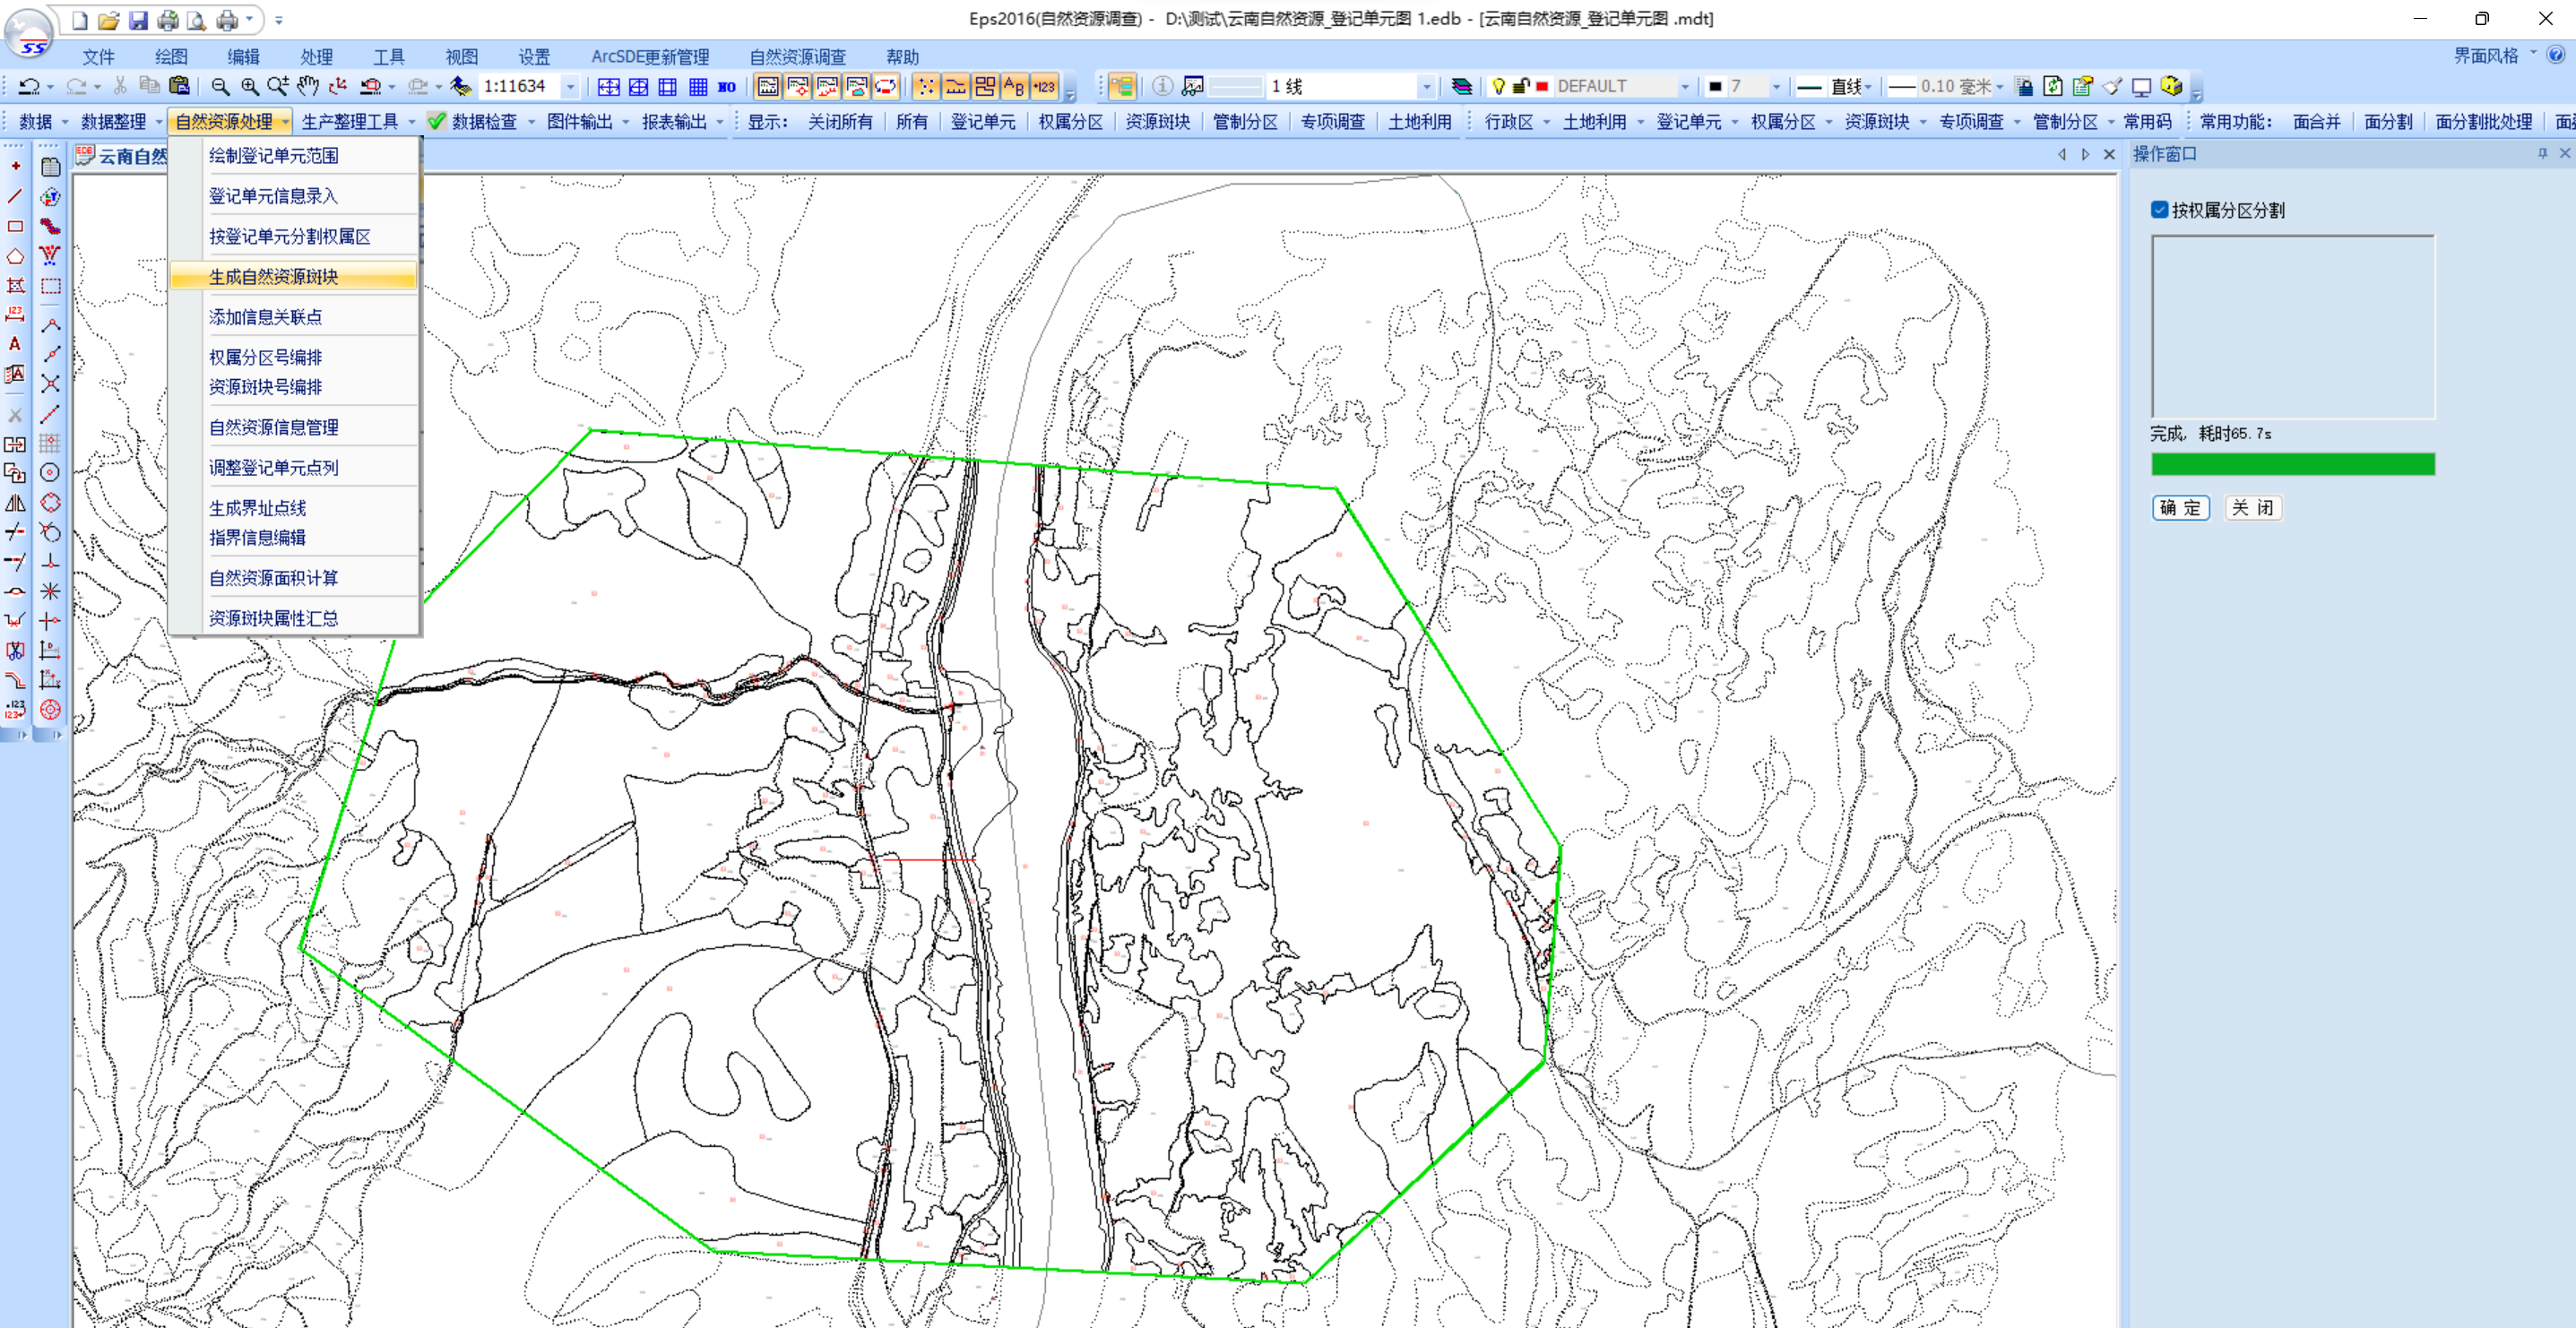
Task: Toggle the highlighted property panel icon
Action: tap(1122, 87)
